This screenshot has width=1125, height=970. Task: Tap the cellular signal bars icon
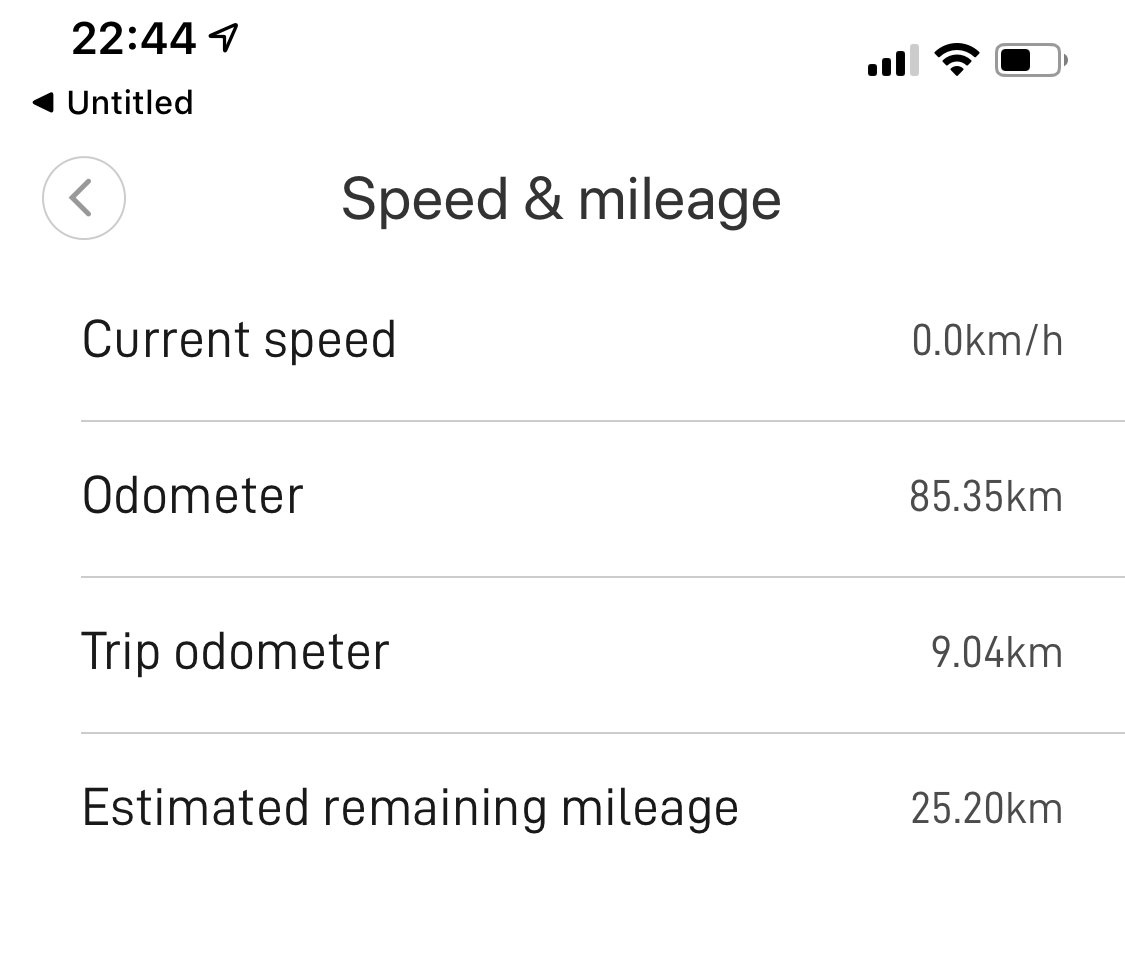(893, 62)
